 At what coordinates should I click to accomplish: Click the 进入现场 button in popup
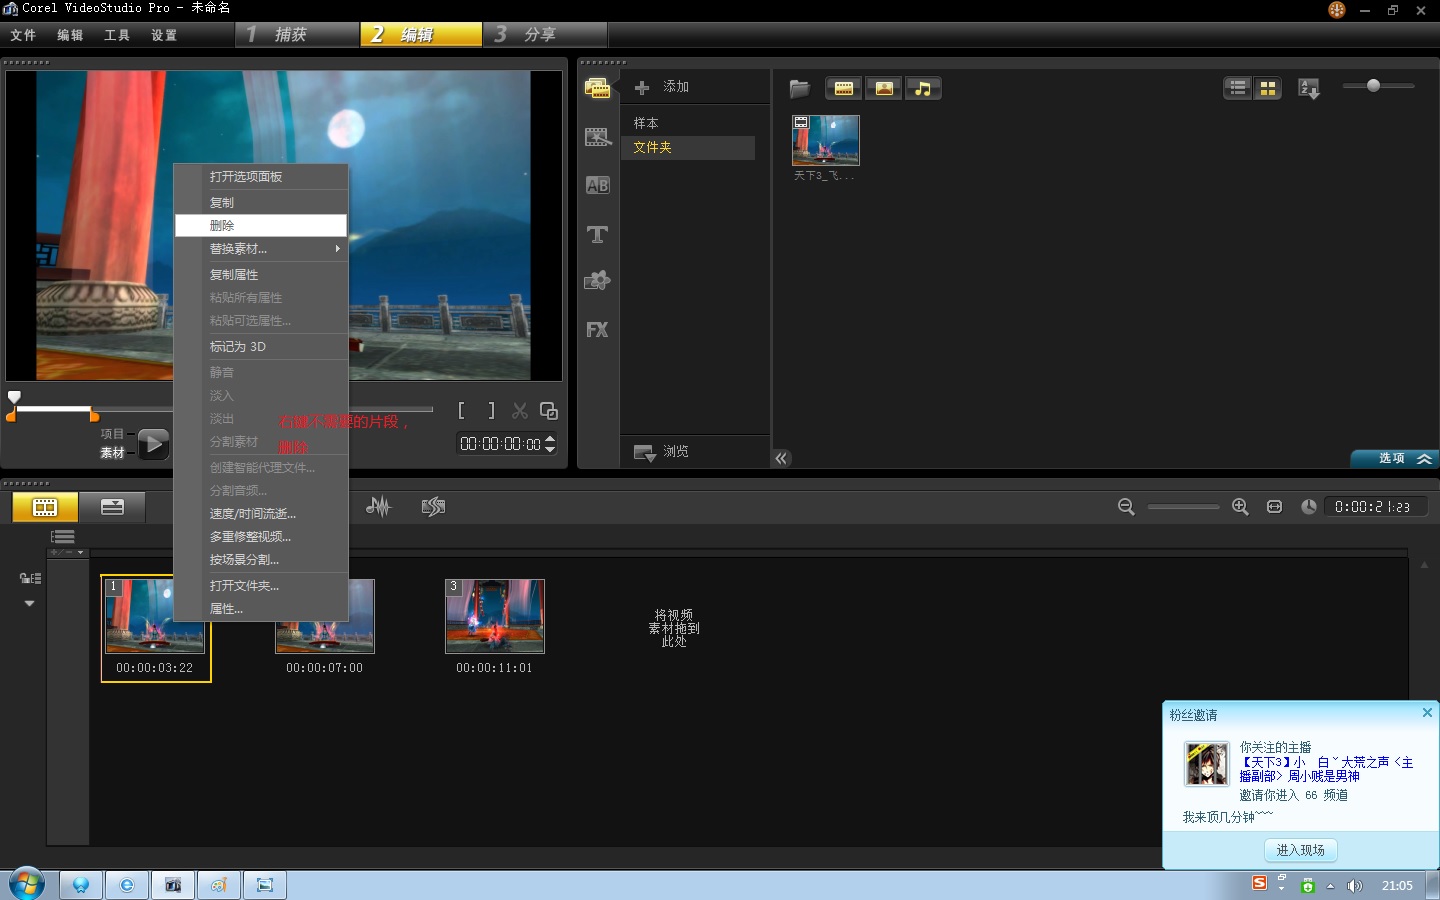[x=1300, y=850]
